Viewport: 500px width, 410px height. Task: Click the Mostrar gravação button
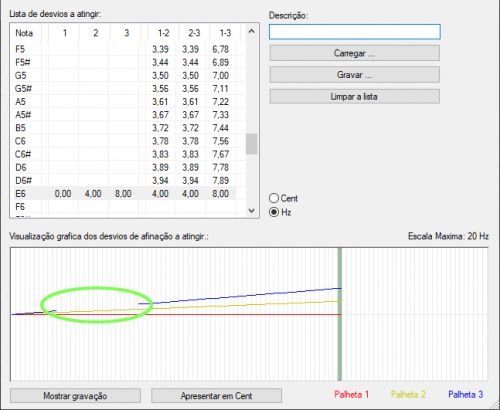click(x=75, y=396)
